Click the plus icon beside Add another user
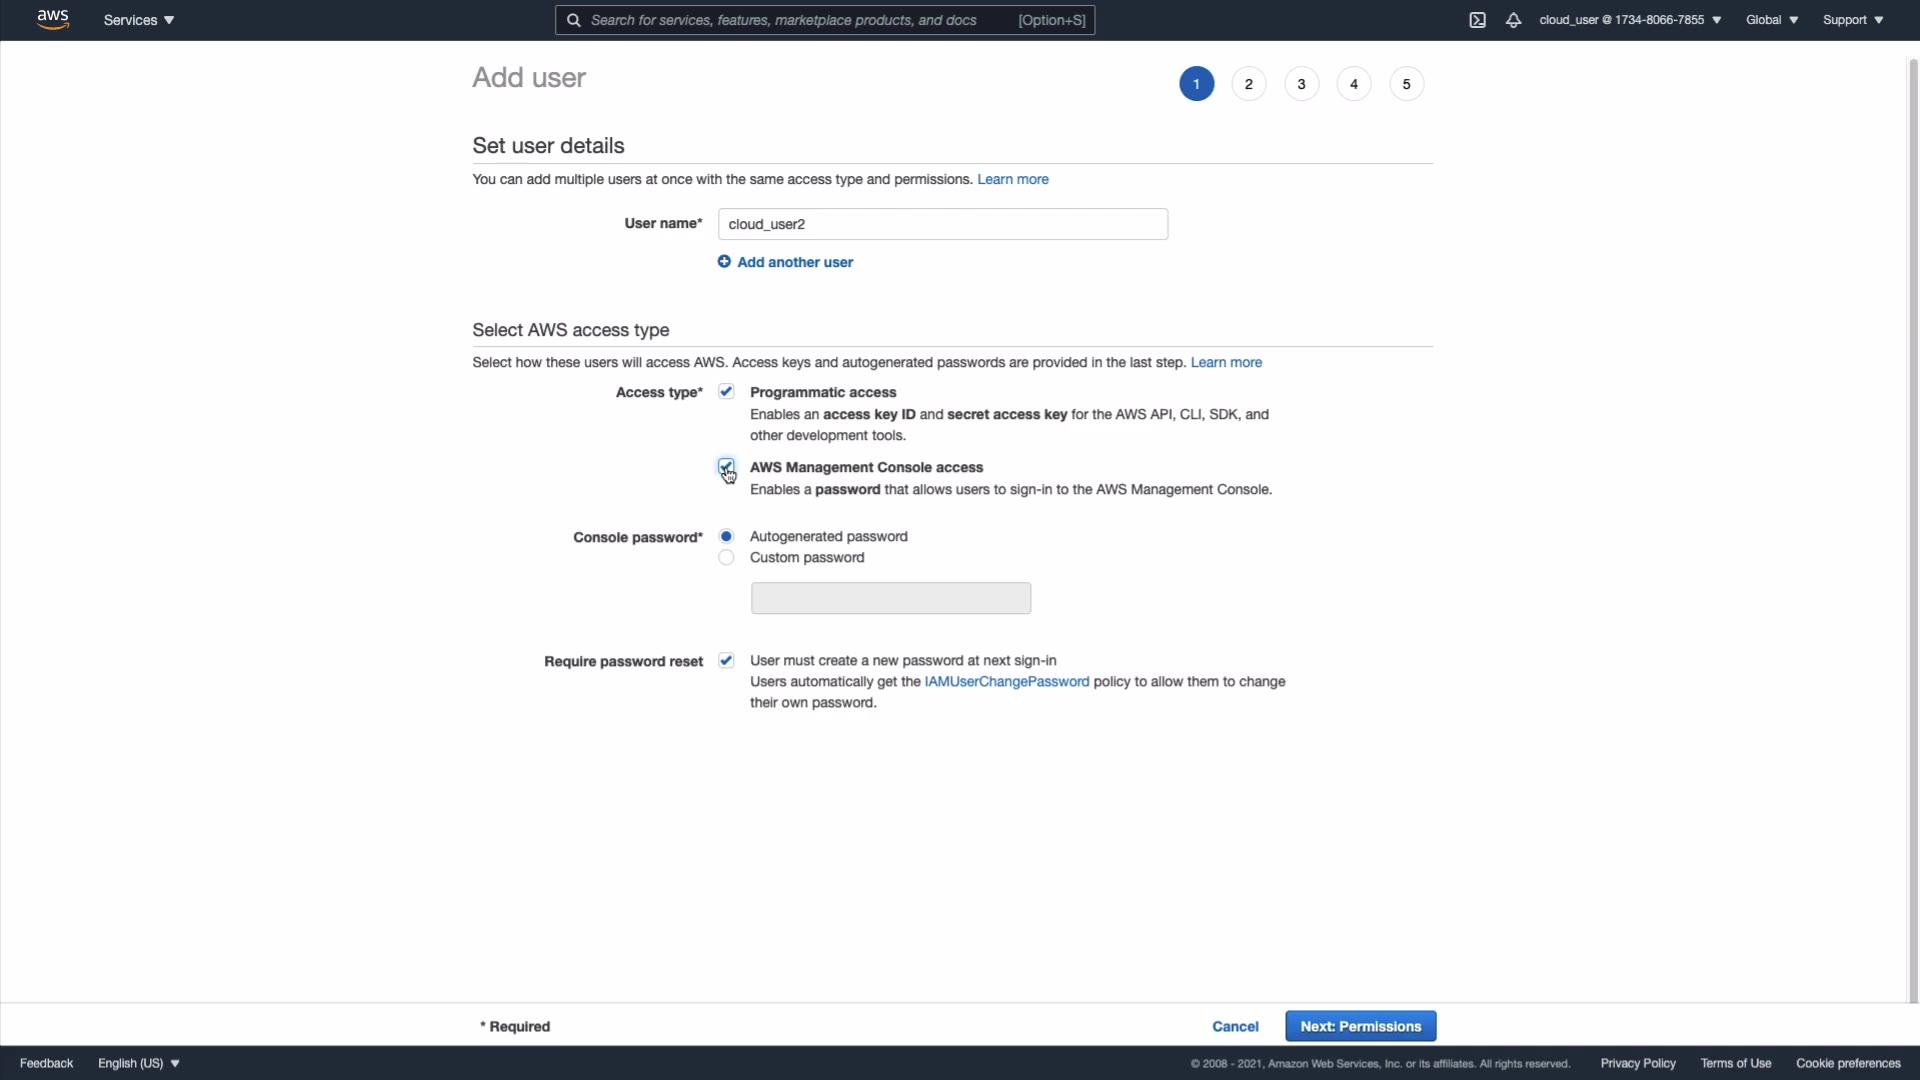This screenshot has height=1080, width=1920. click(x=724, y=262)
